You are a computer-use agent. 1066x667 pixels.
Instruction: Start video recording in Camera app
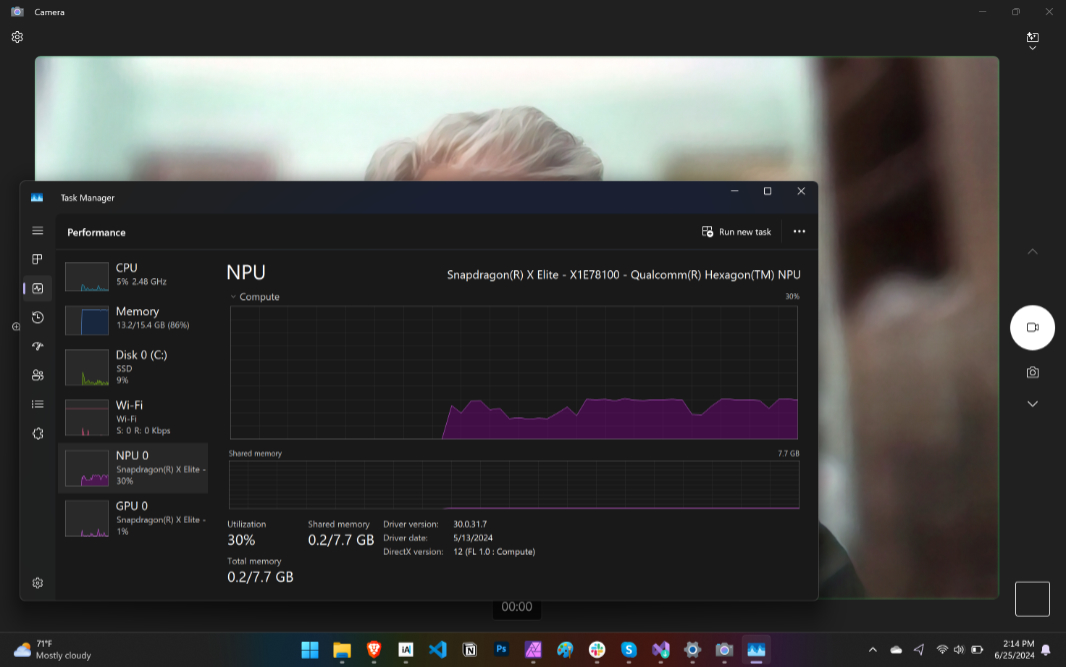coord(1032,328)
